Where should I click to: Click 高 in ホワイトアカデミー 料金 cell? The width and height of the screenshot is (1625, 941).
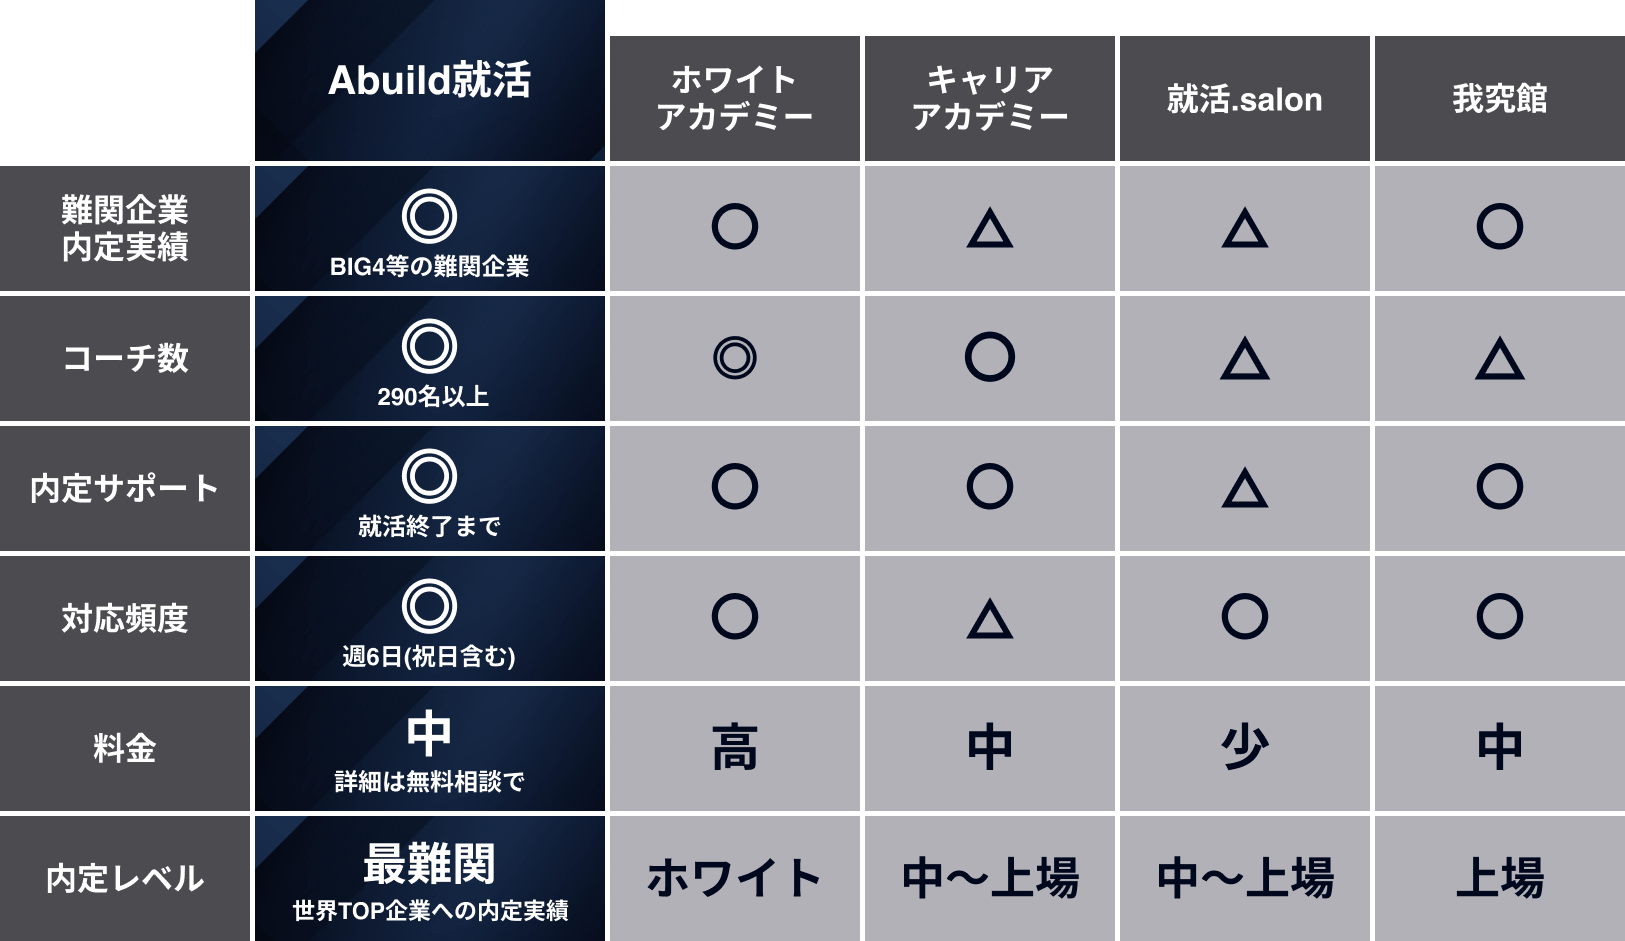pyautogui.click(x=735, y=748)
